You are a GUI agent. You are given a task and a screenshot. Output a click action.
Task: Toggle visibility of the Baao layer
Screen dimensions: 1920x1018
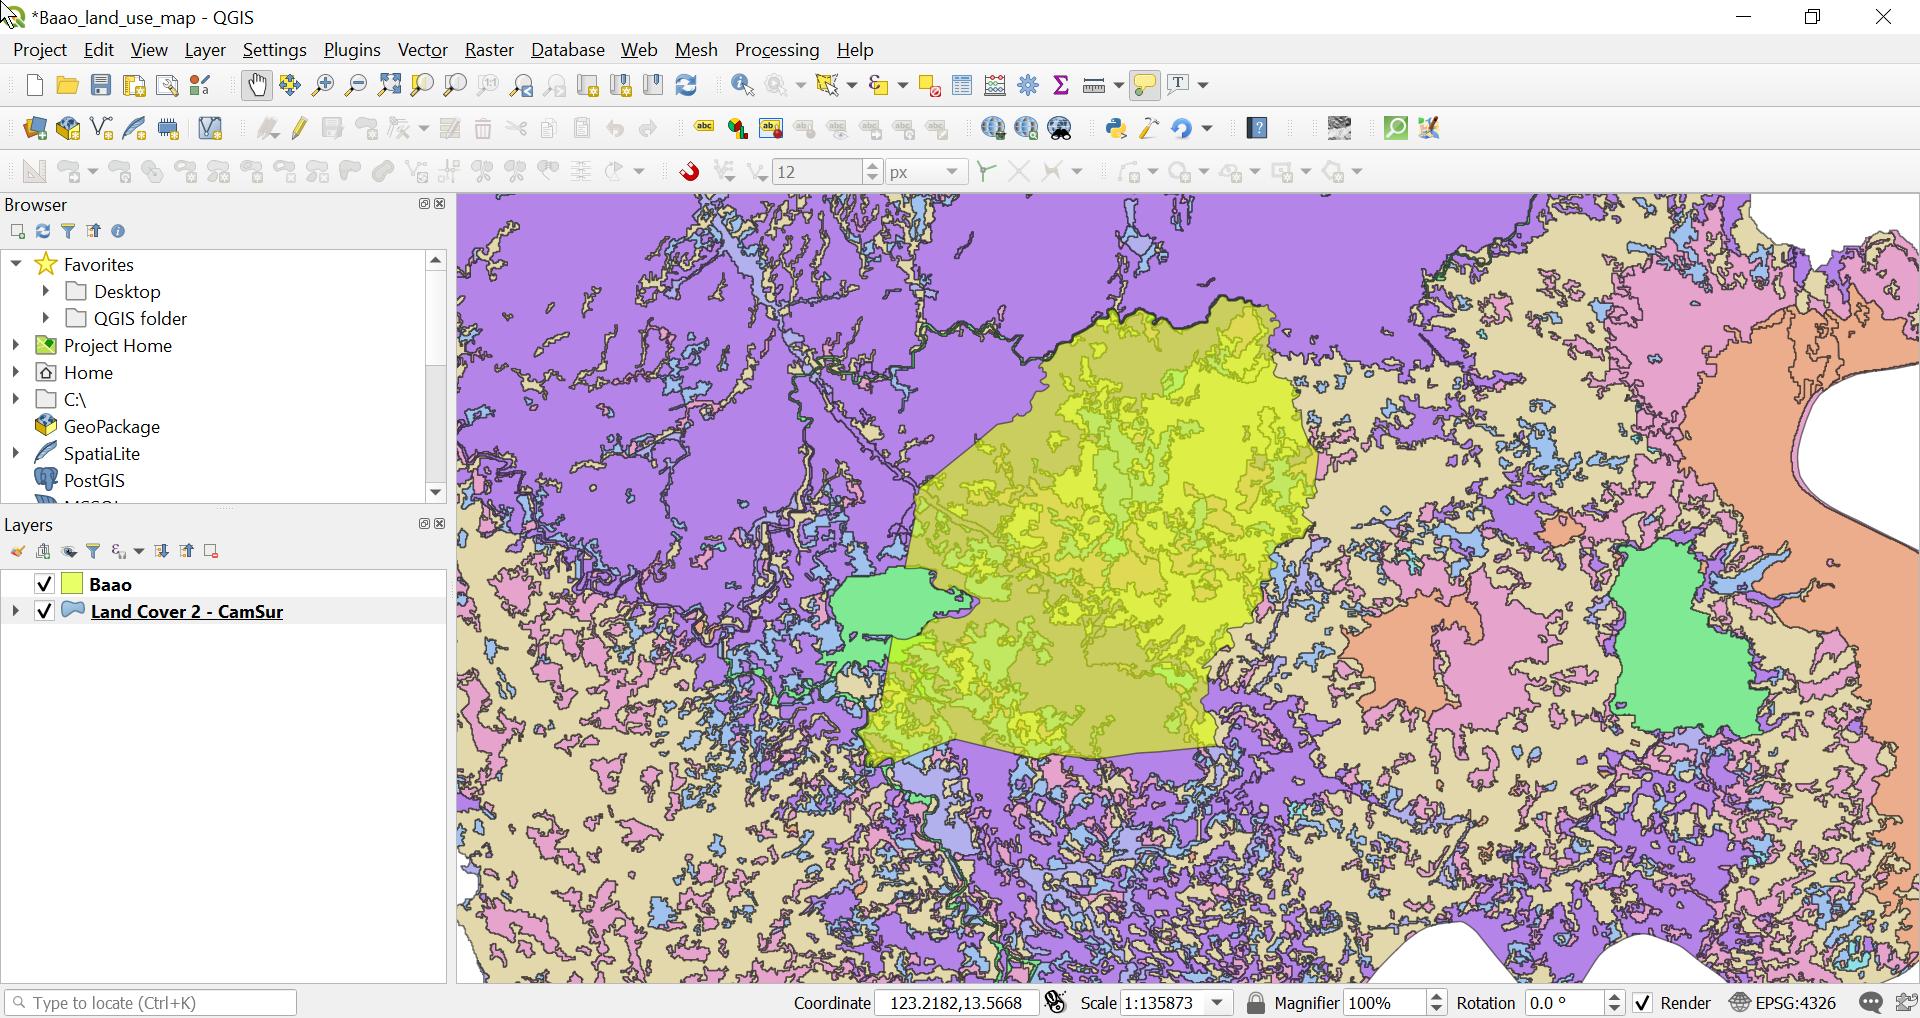[44, 584]
